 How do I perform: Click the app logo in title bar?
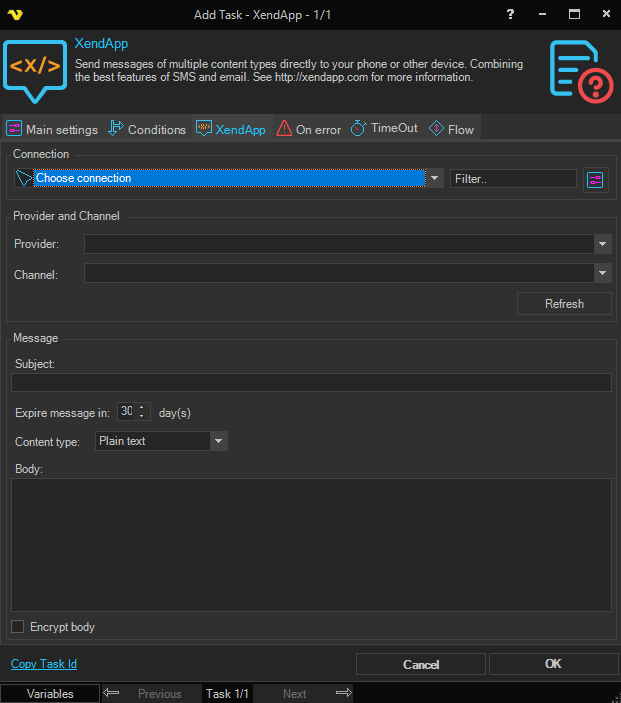13,14
